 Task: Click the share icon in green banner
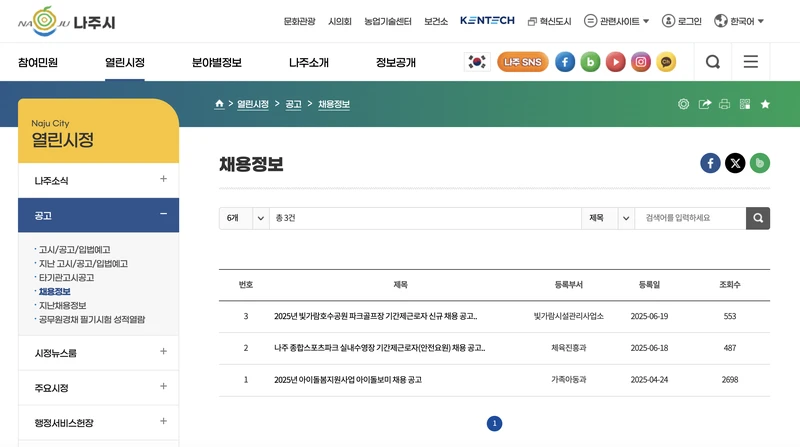705,104
